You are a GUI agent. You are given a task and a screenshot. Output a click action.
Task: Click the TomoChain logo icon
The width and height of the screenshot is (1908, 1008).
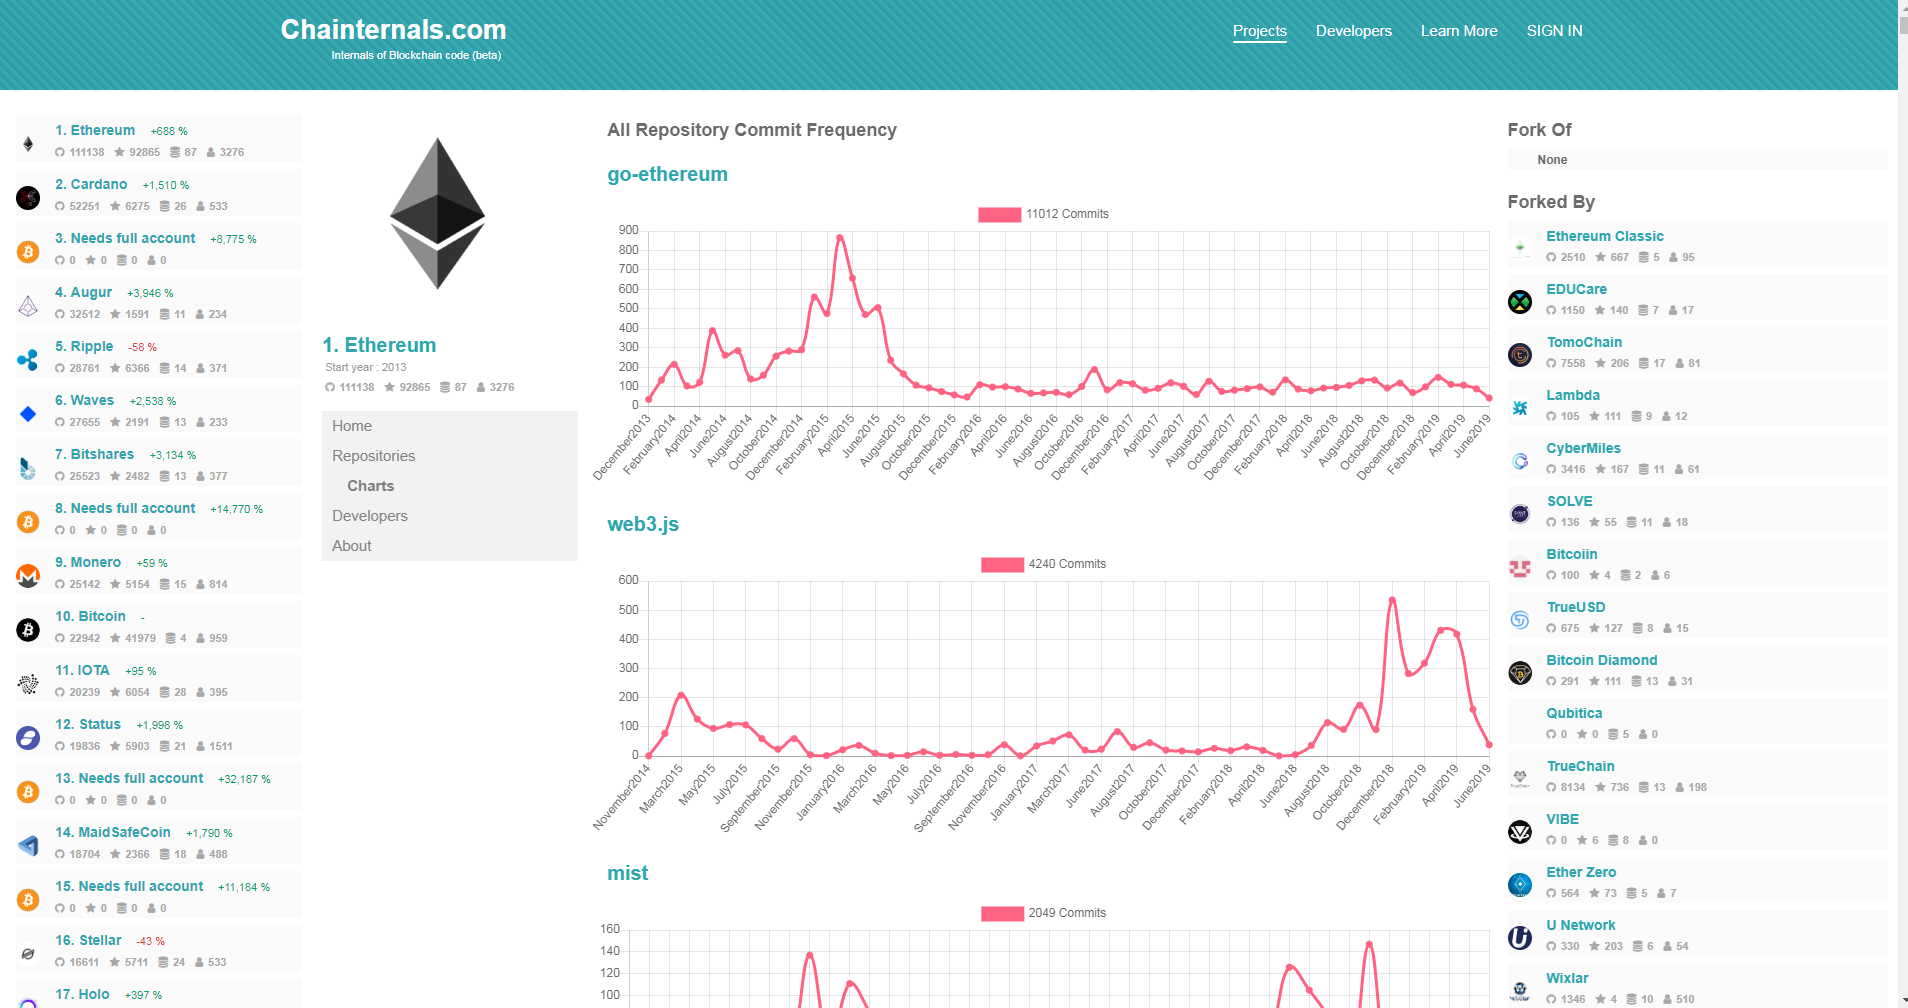point(1520,354)
